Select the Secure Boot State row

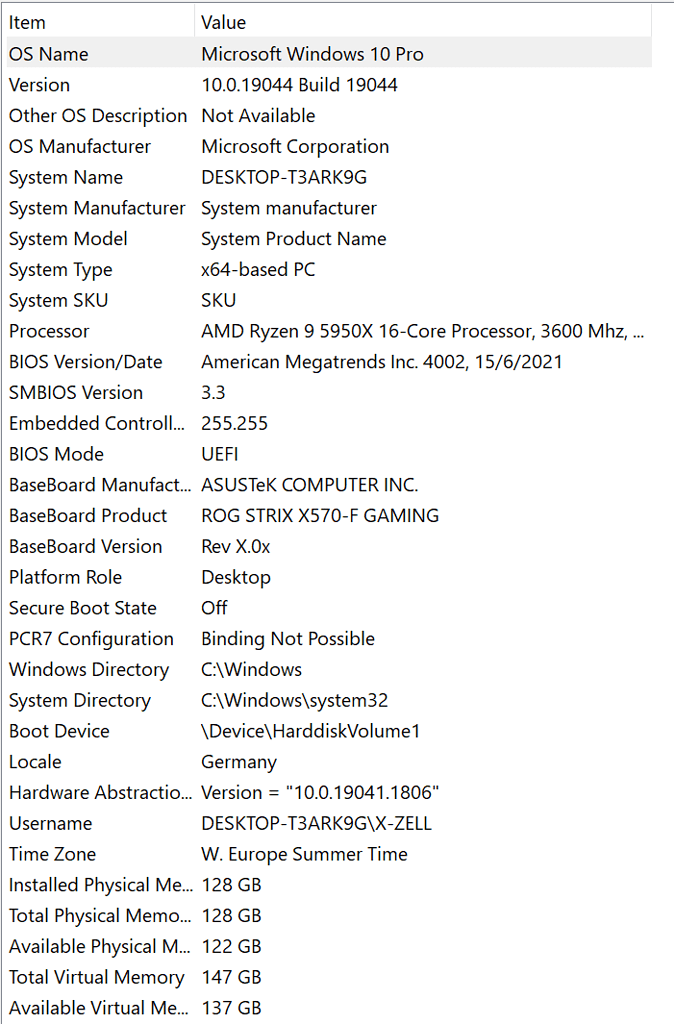click(x=329, y=607)
